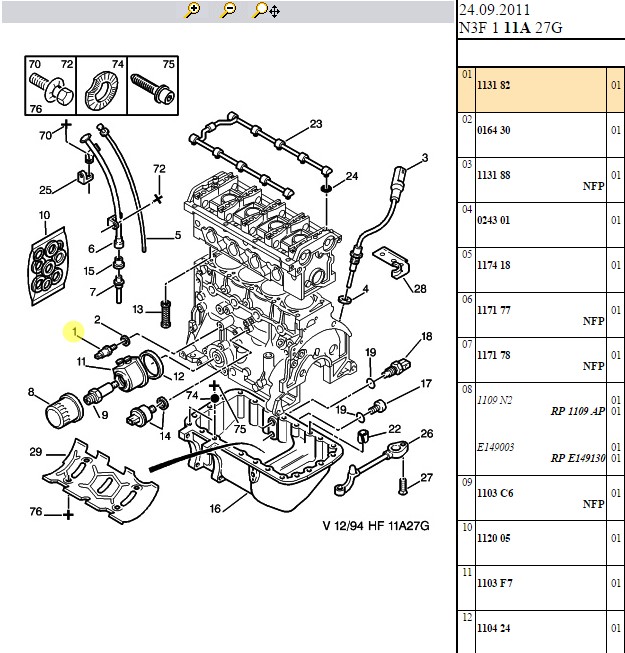The width and height of the screenshot is (625, 653).
Task: Select part number 1103 C6
Action: click(495, 493)
